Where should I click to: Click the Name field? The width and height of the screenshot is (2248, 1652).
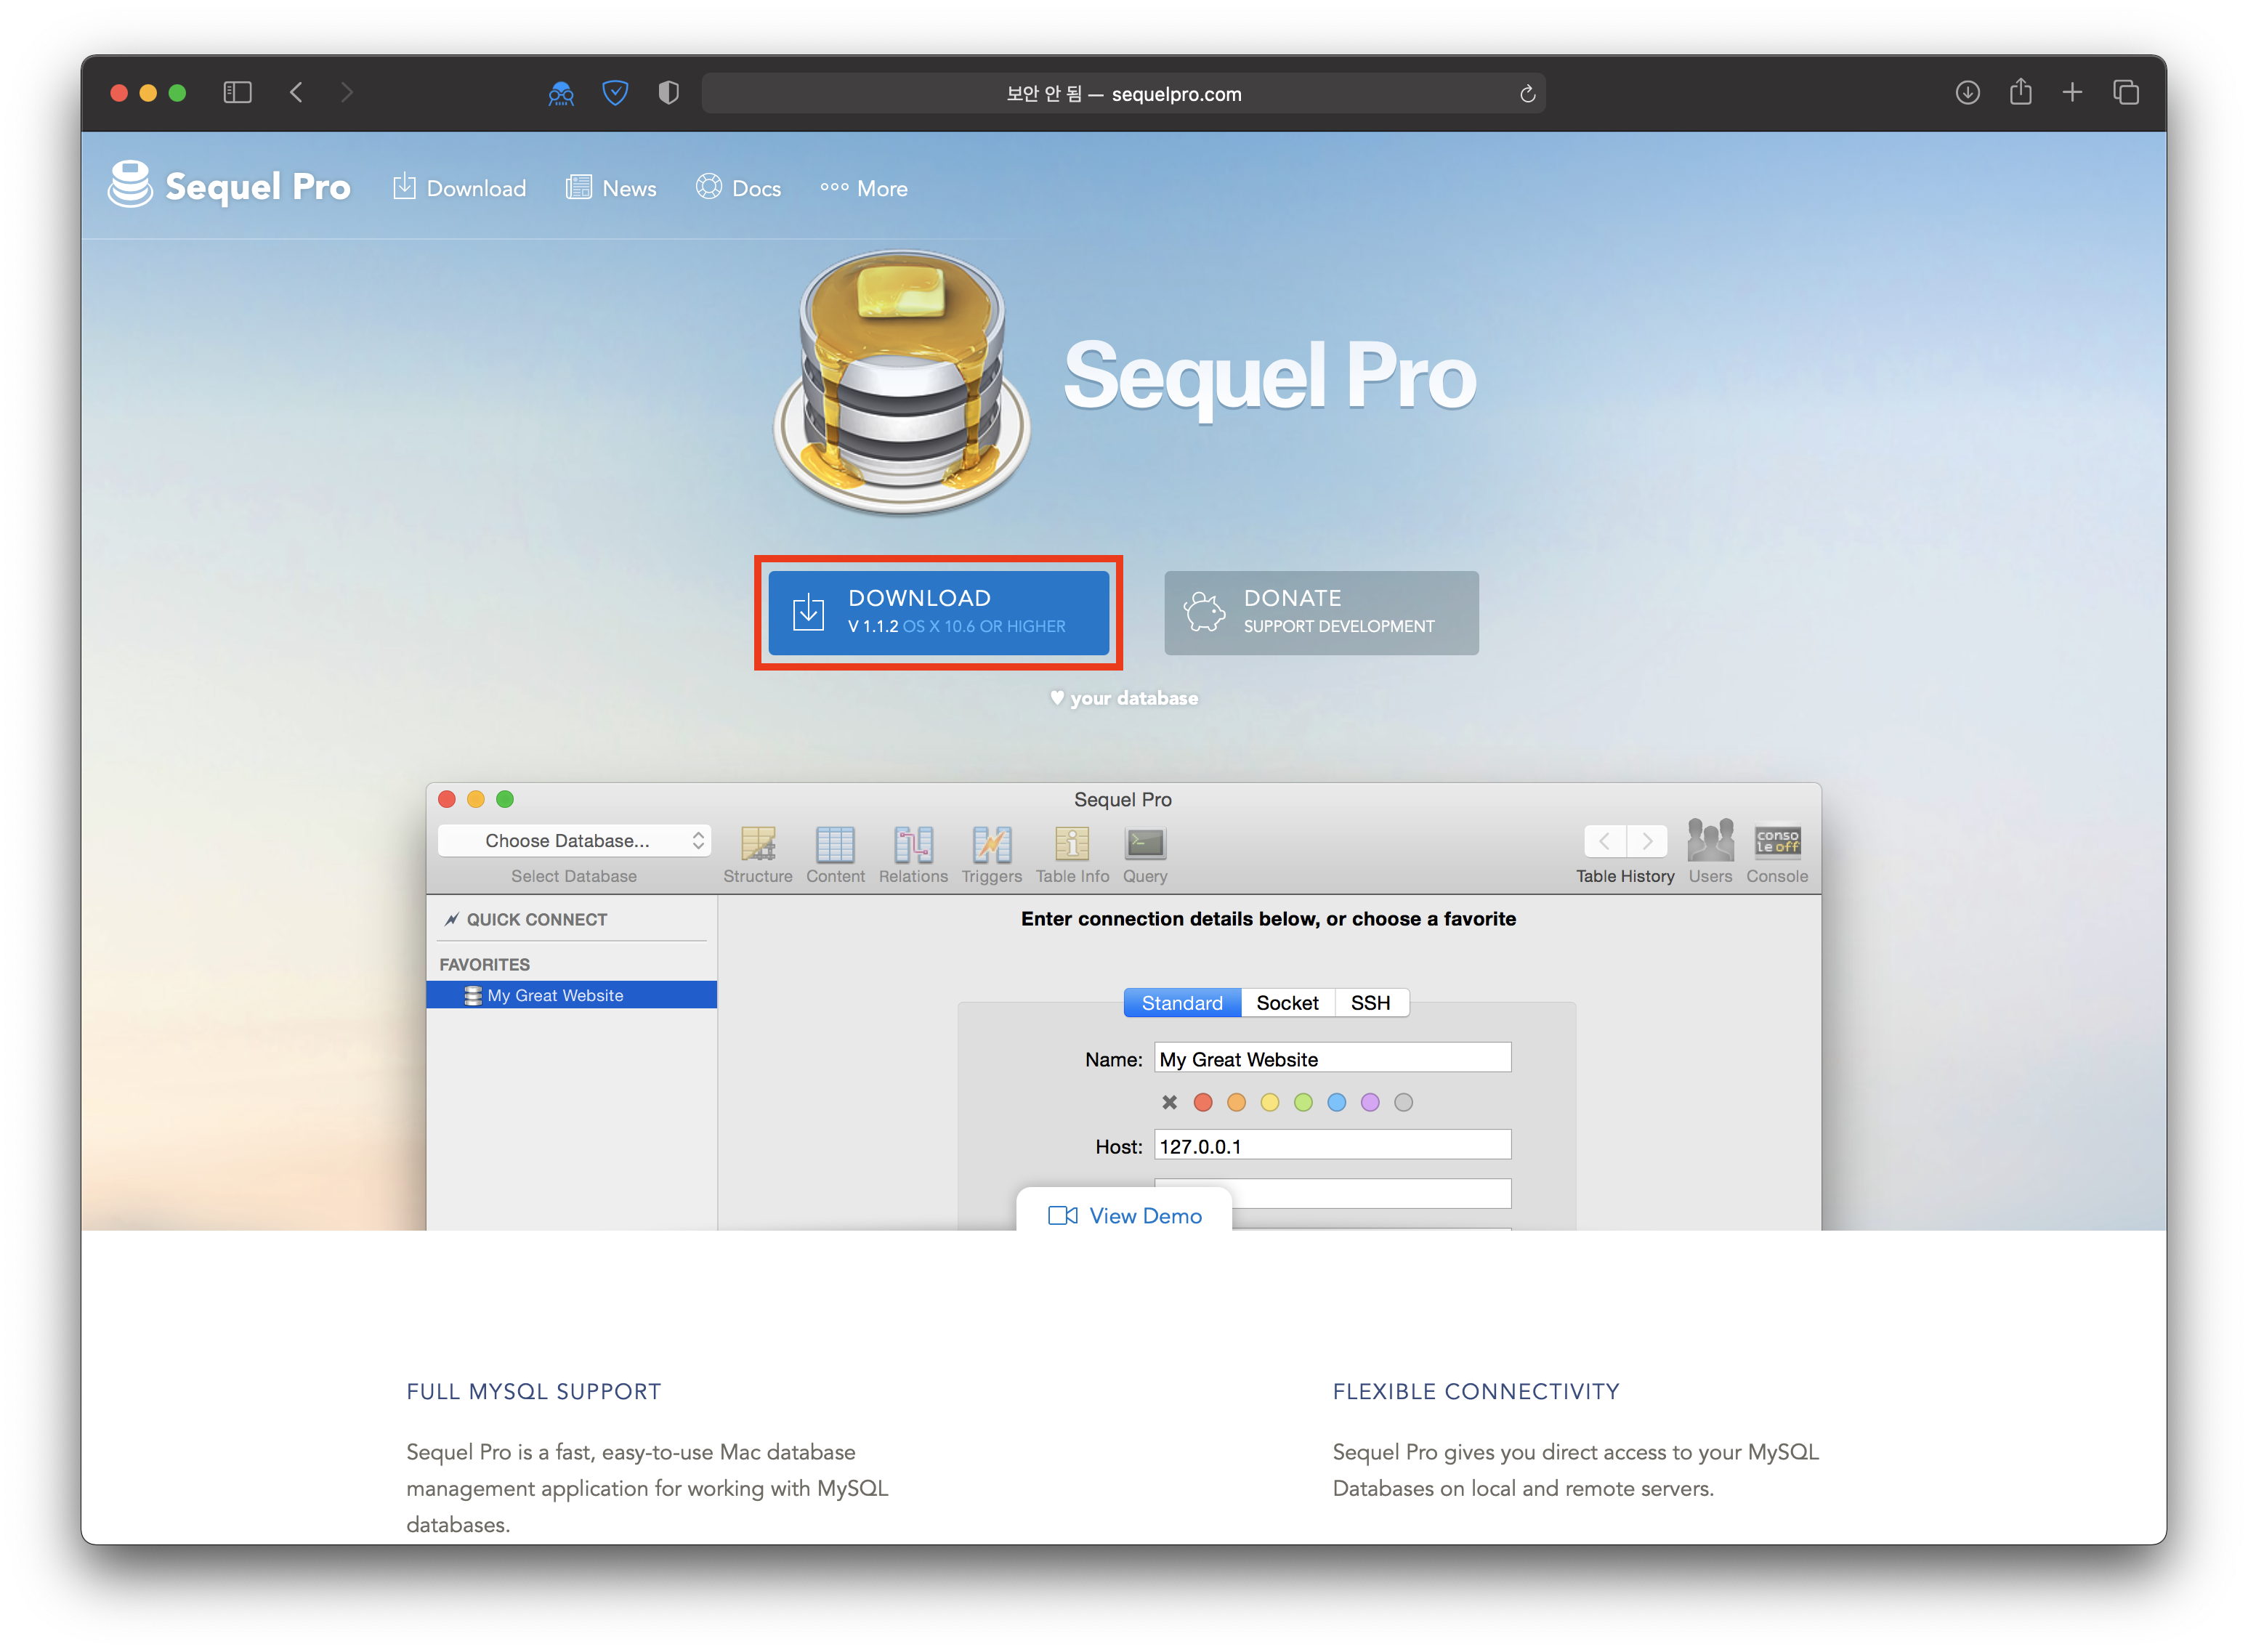[x=1332, y=1059]
